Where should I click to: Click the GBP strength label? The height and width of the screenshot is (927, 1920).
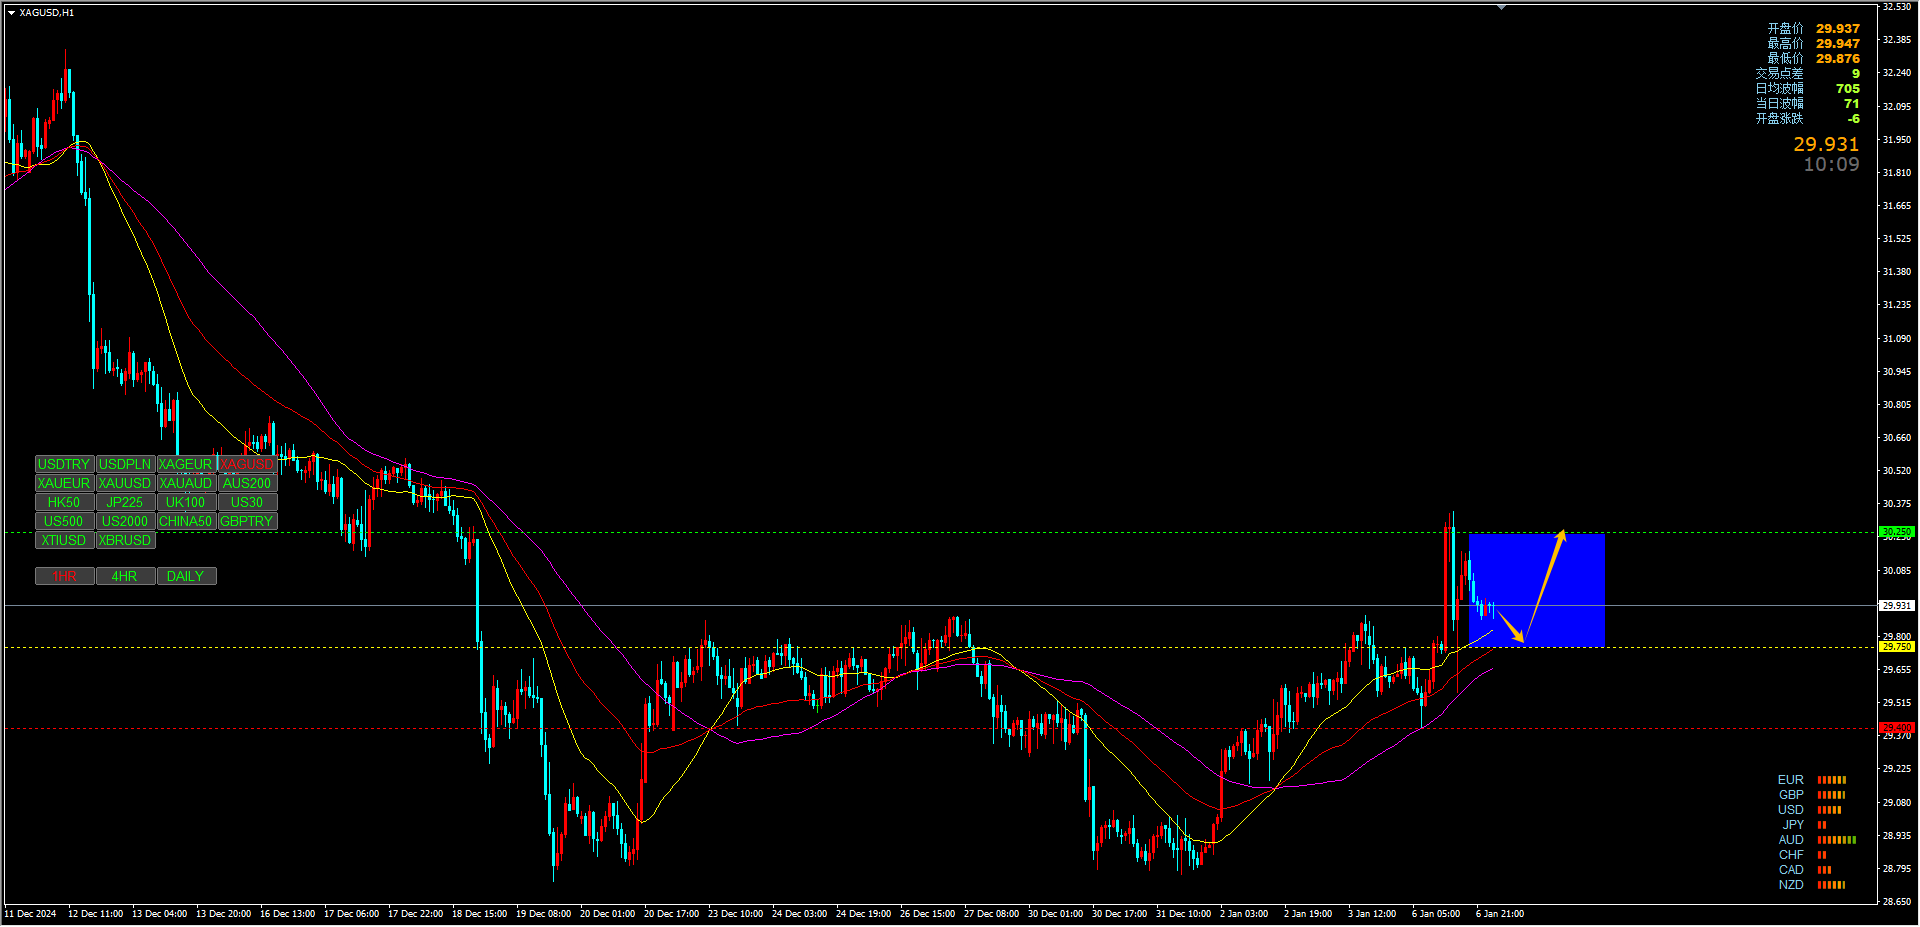pyautogui.click(x=1791, y=795)
